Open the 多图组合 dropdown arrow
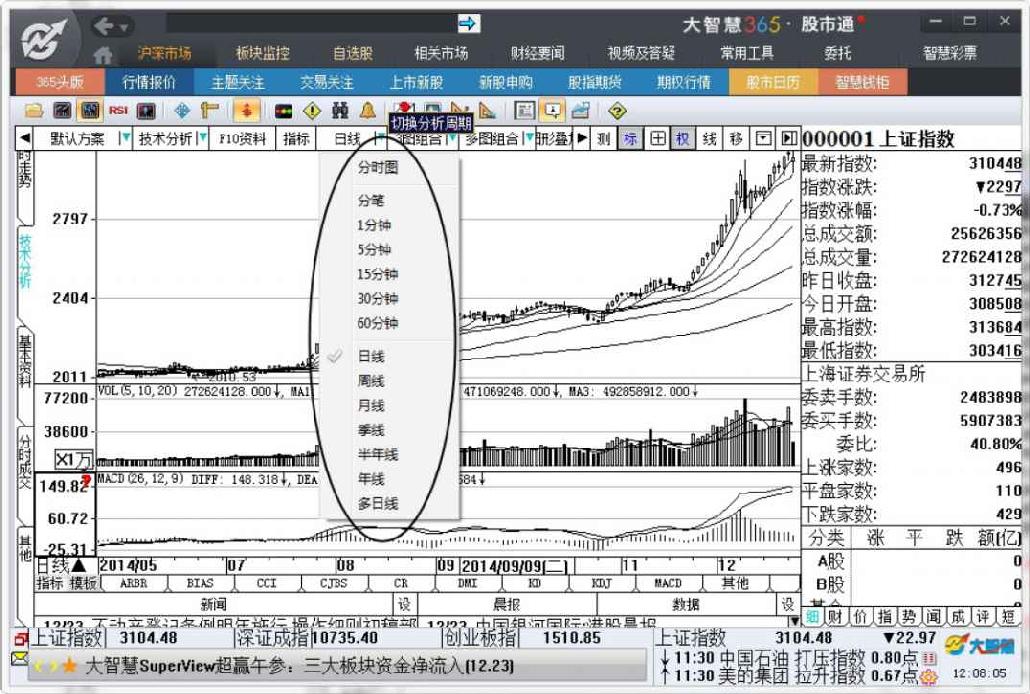1030x694 pixels. coord(528,139)
